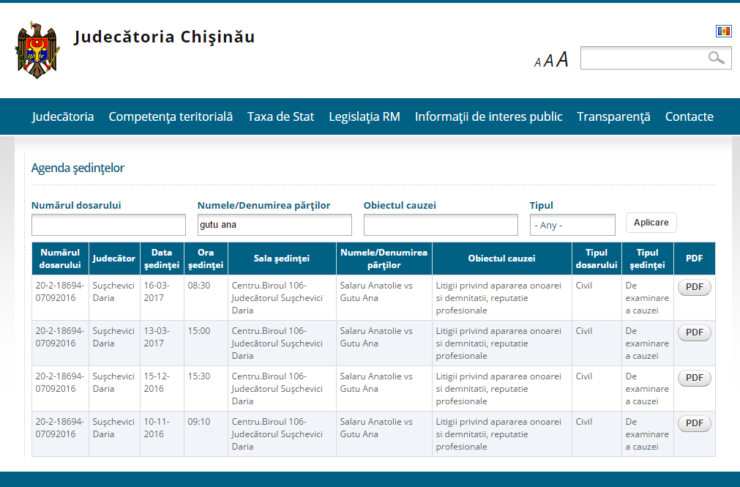Sort by Tipul ședinței column header
Image resolution: width=740 pixels, height=487 pixels.
coord(647,259)
